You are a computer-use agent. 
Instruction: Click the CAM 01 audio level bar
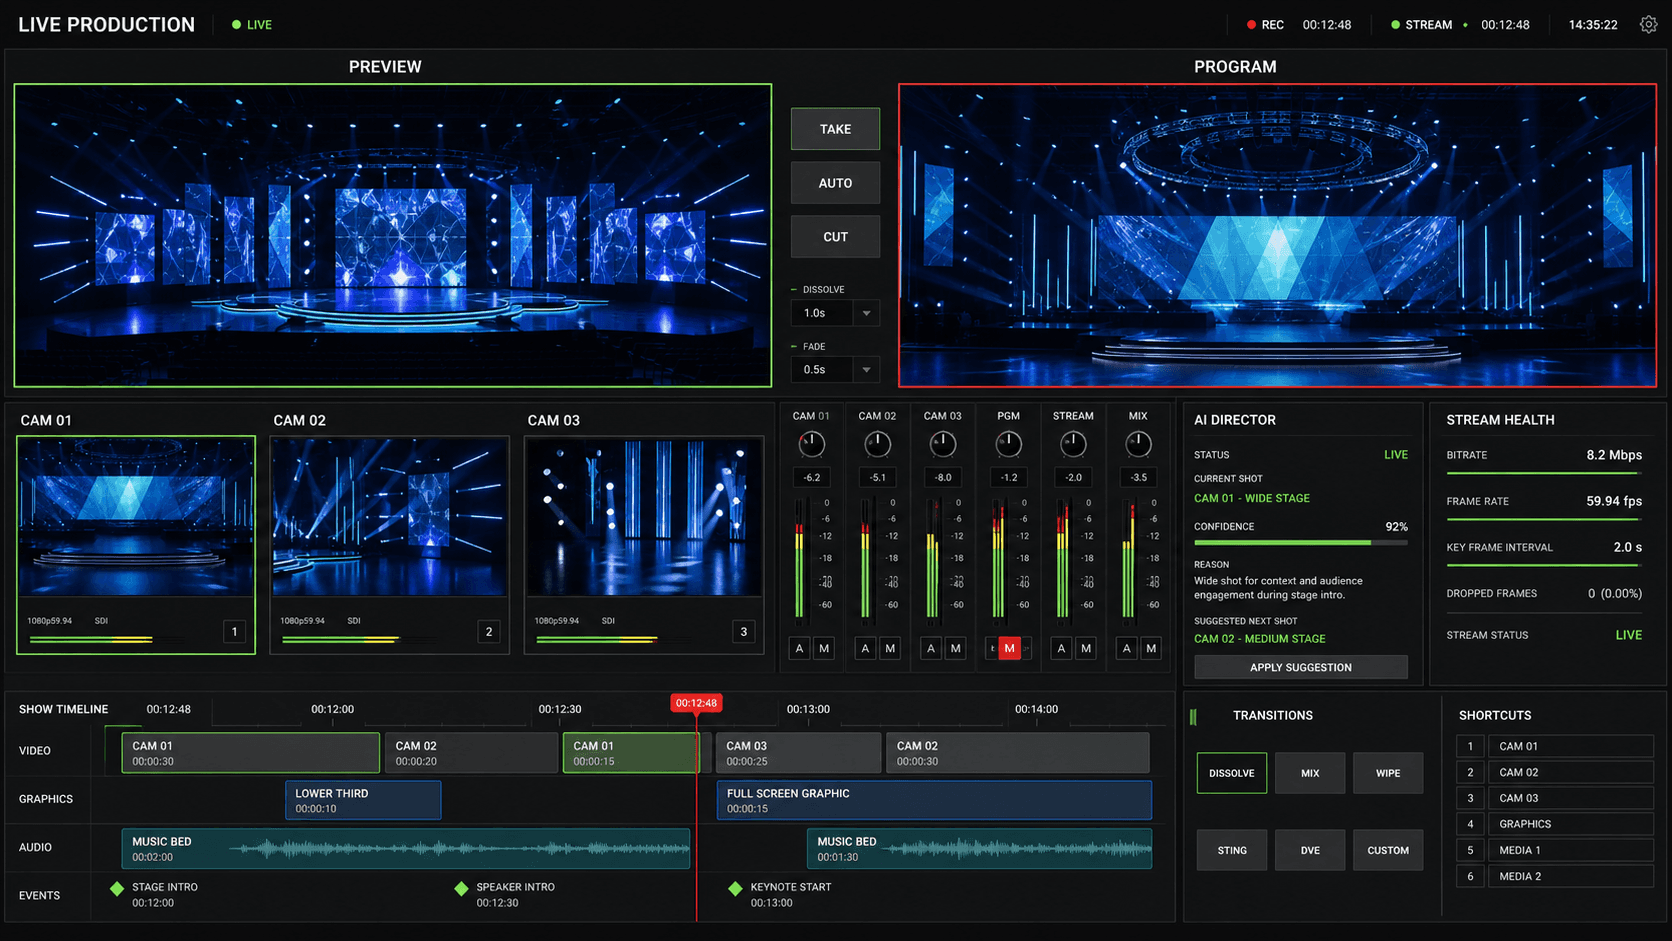tap(92, 639)
